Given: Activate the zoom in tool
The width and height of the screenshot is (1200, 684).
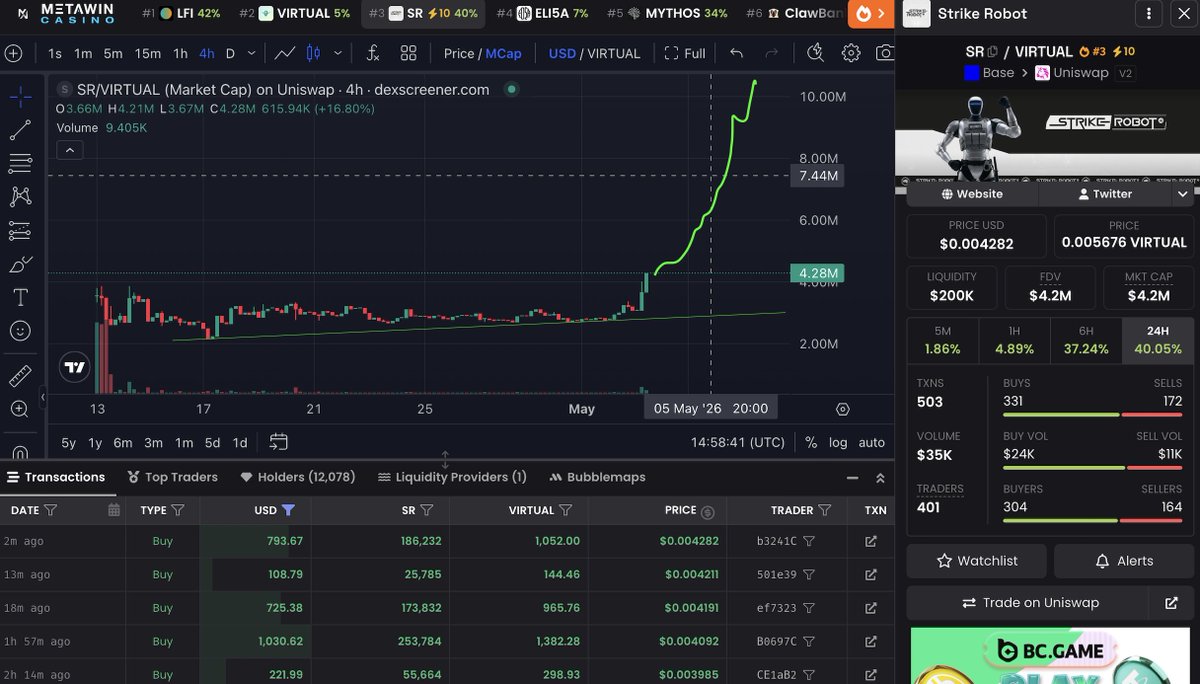Looking at the screenshot, I should pyautogui.click(x=20, y=409).
